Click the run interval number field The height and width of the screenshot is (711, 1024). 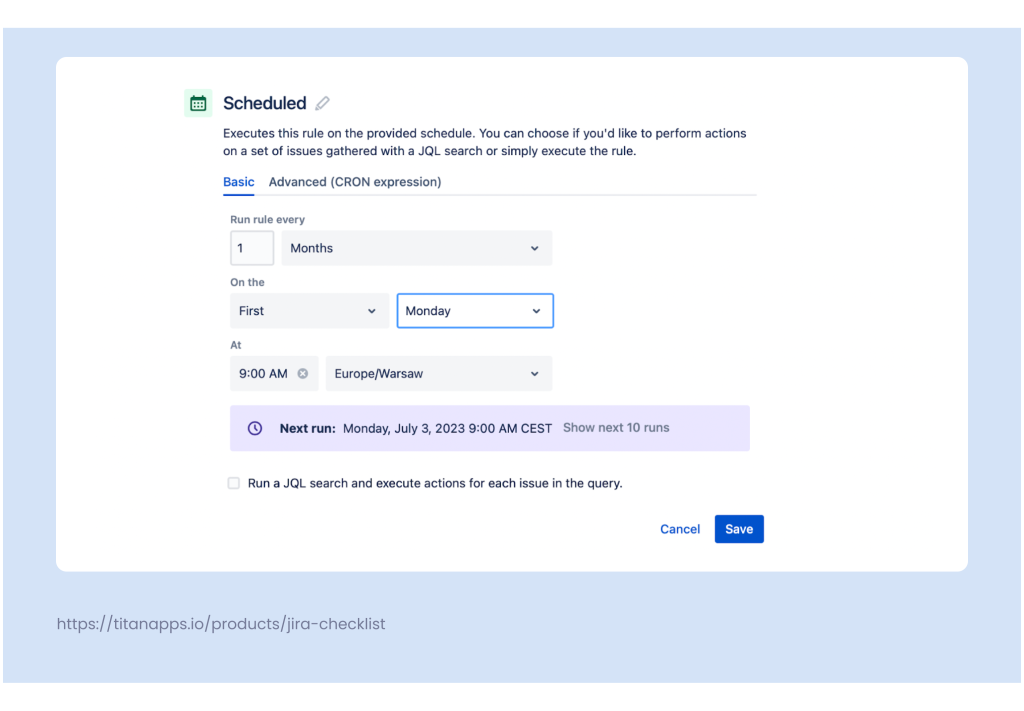252,248
